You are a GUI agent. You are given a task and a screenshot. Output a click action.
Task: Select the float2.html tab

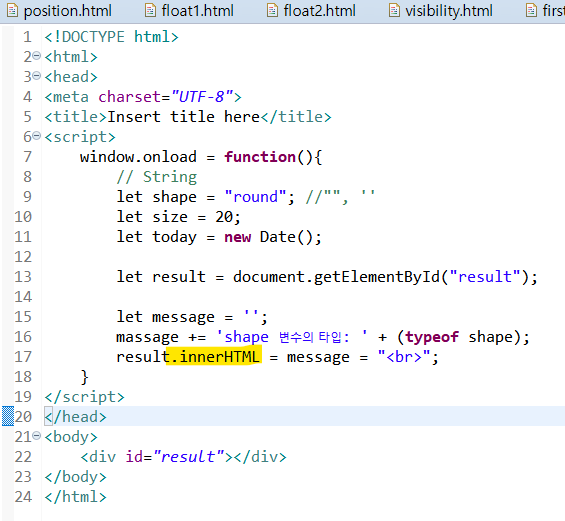(x=312, y=11)
